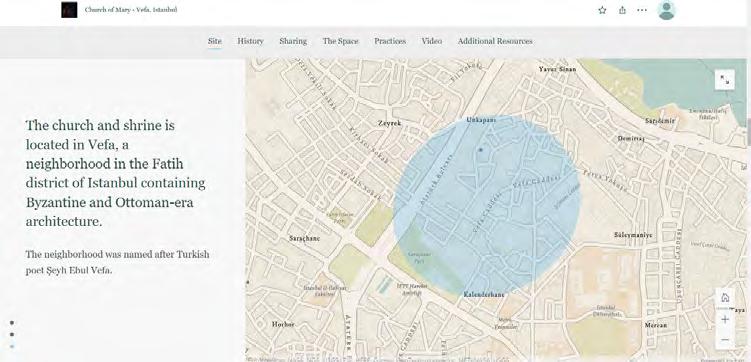
Task: Click the Kalenderhane label on the map
Action: click(484, 294)
